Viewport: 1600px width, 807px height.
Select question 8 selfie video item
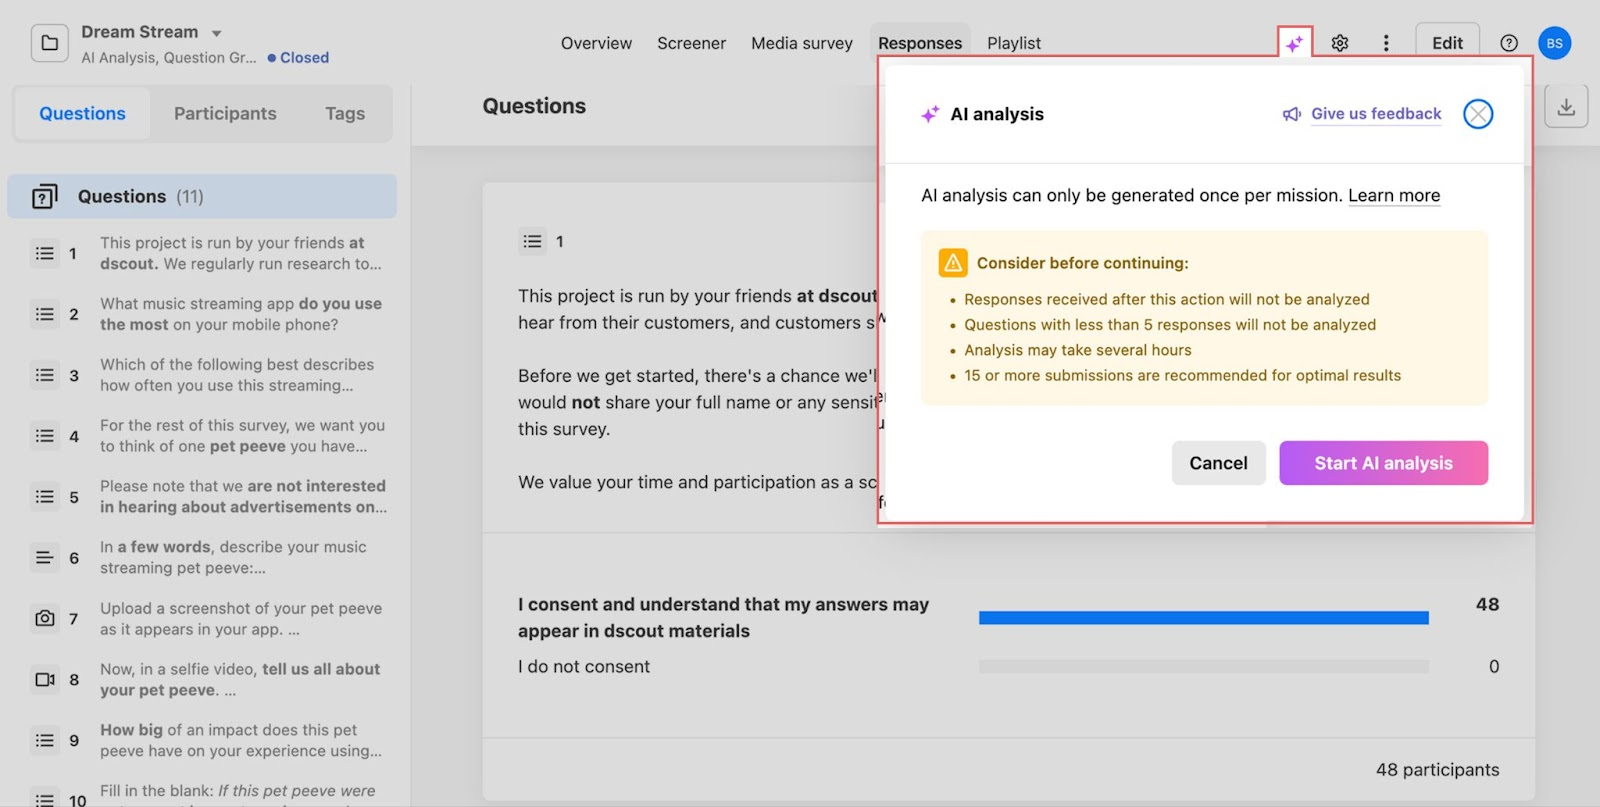(240, 680)
